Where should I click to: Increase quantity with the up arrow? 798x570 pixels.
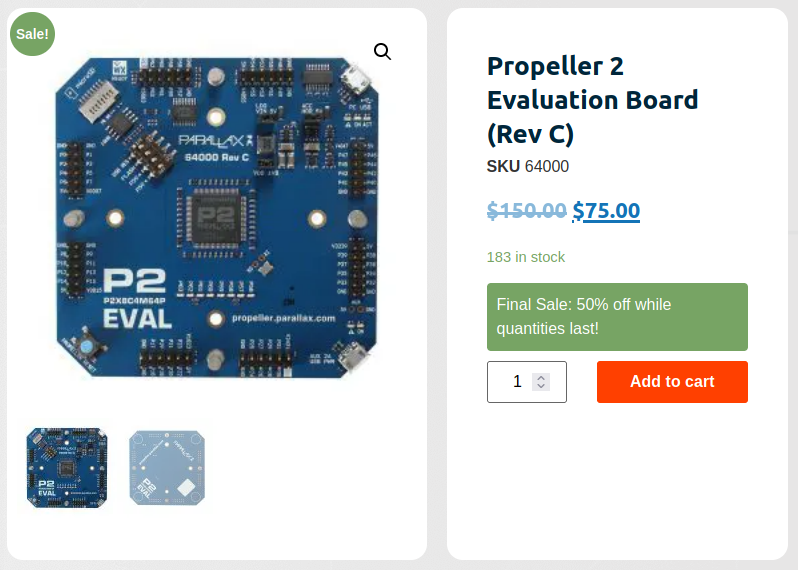point(541,377)
